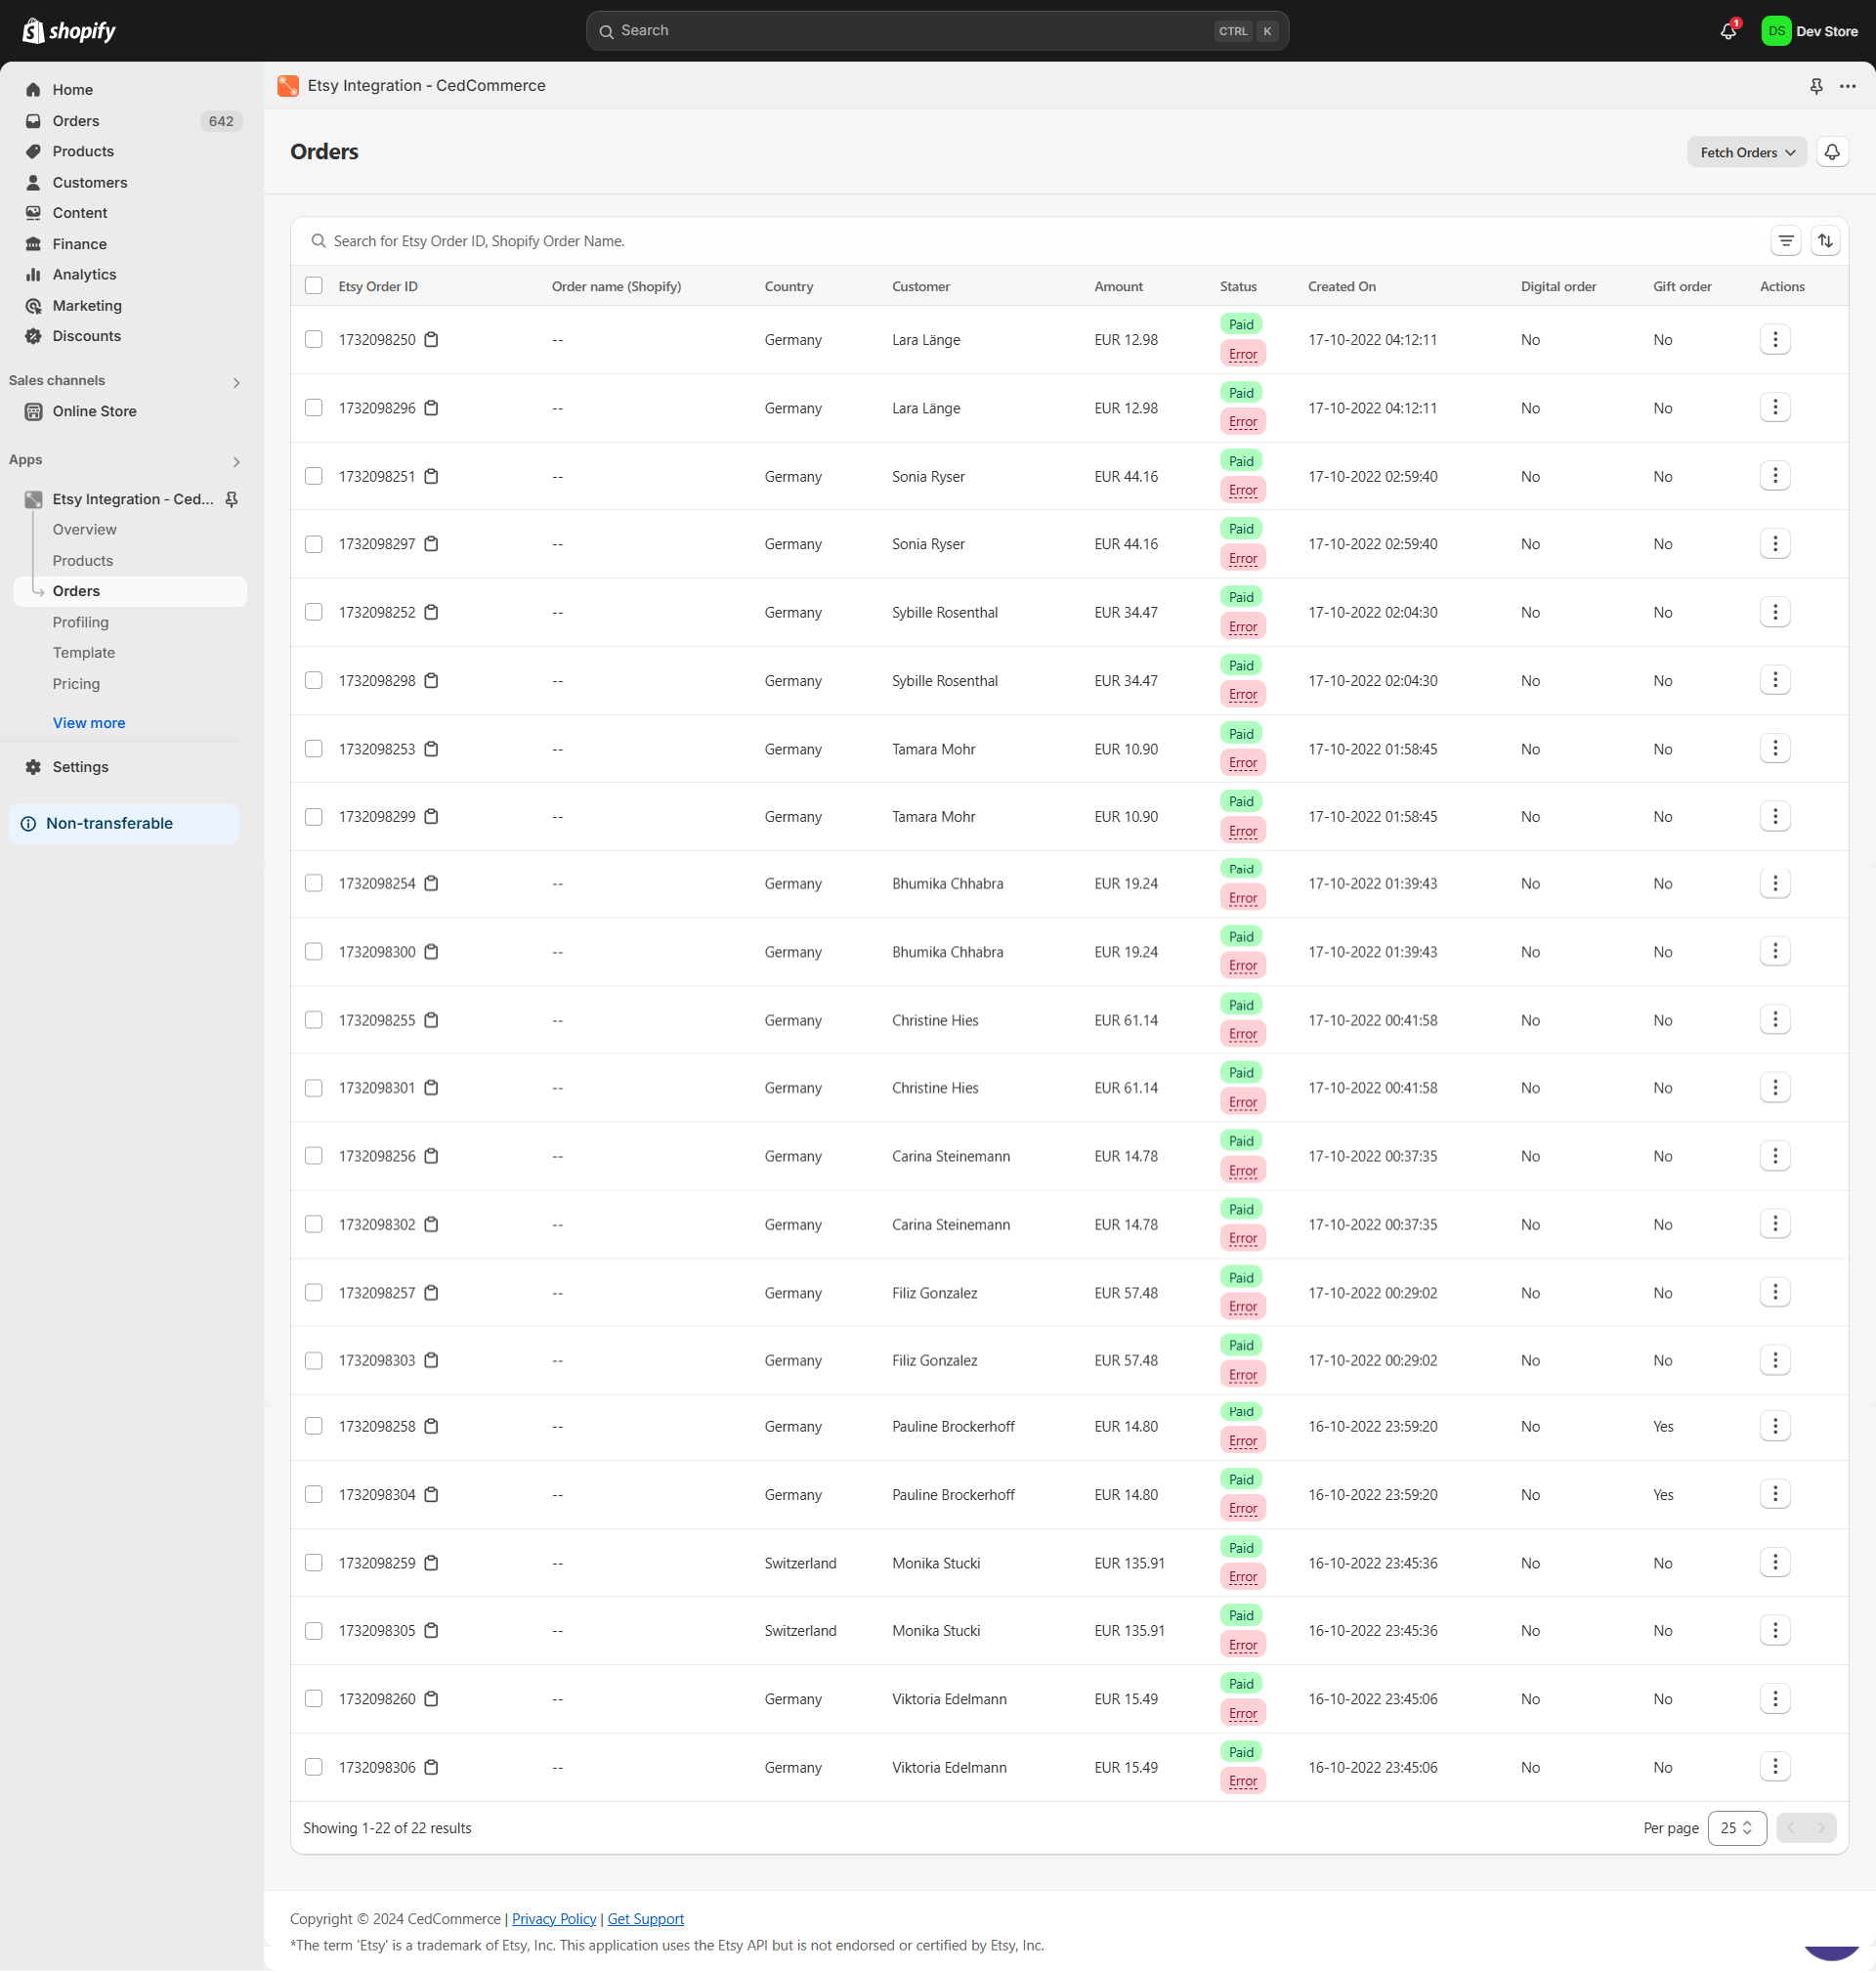Screen dimensions: 1876x1973
Task: Click customer name Monika Stucki for order 1732098259
Action: (x=936, y=1563)
